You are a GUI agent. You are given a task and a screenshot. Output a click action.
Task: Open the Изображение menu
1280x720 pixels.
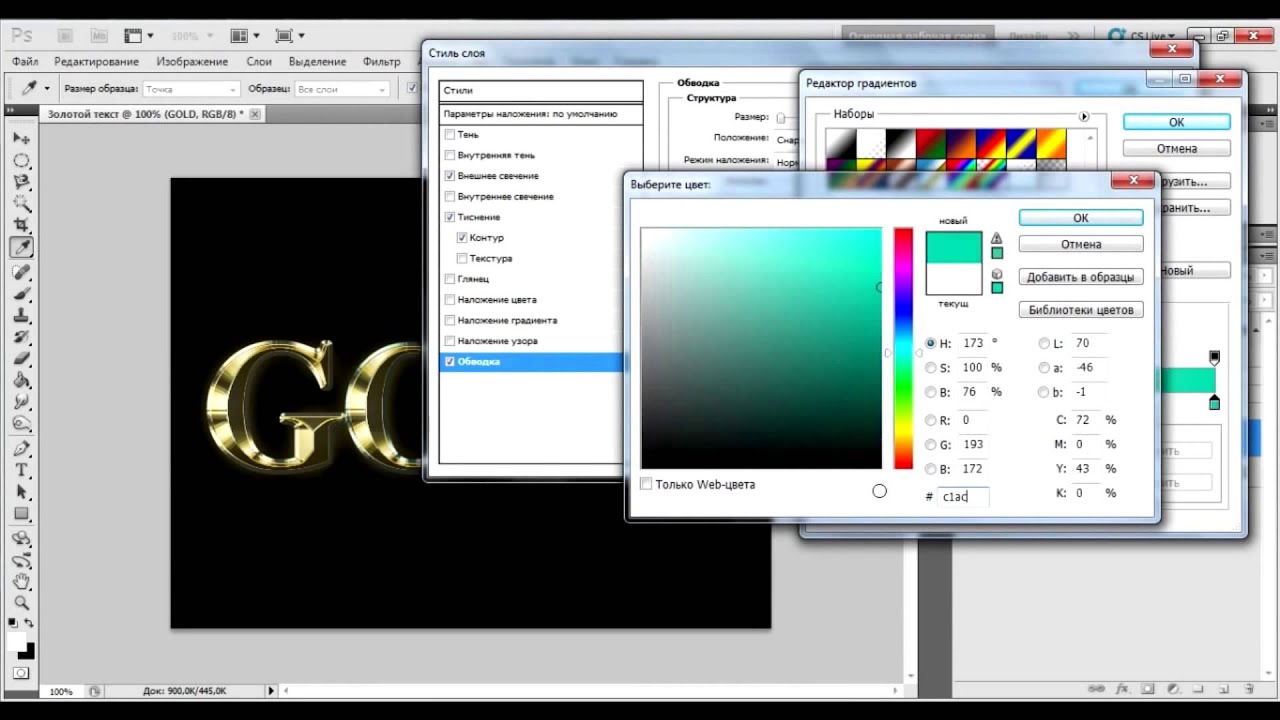coord(192,62)
